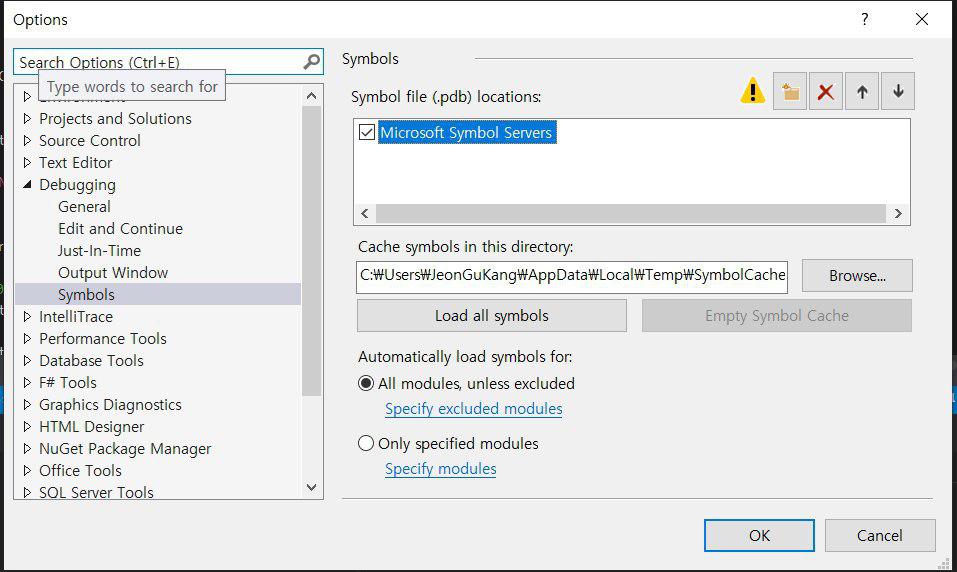Image resolution: width=957 pixels, height=572 pixels.
Task: Expand the Office Tools node
Action: click(x=27, y=470)
